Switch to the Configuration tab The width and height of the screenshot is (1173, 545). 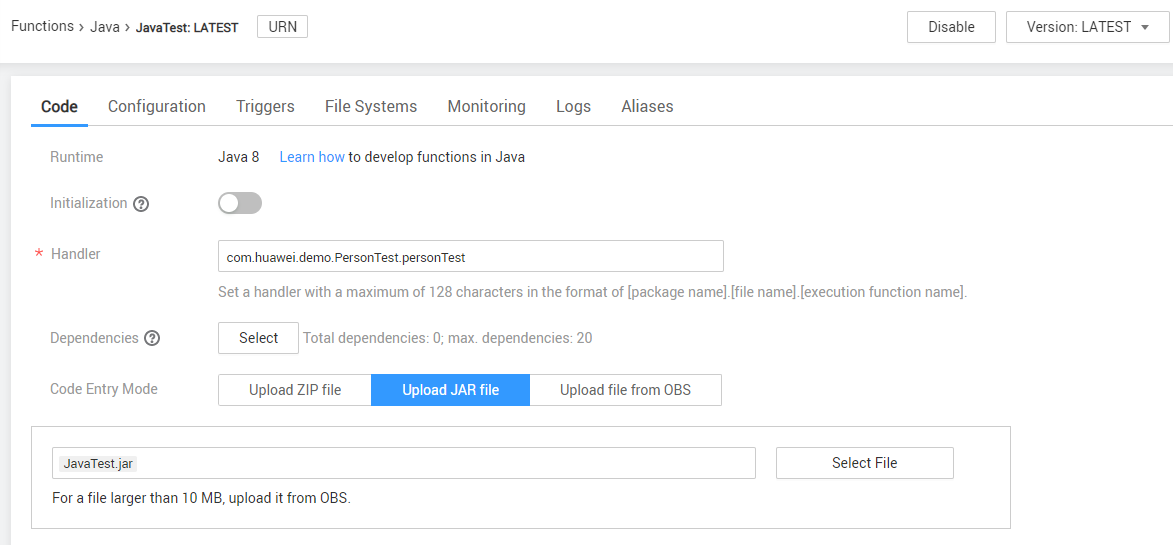tap(157, 106)
